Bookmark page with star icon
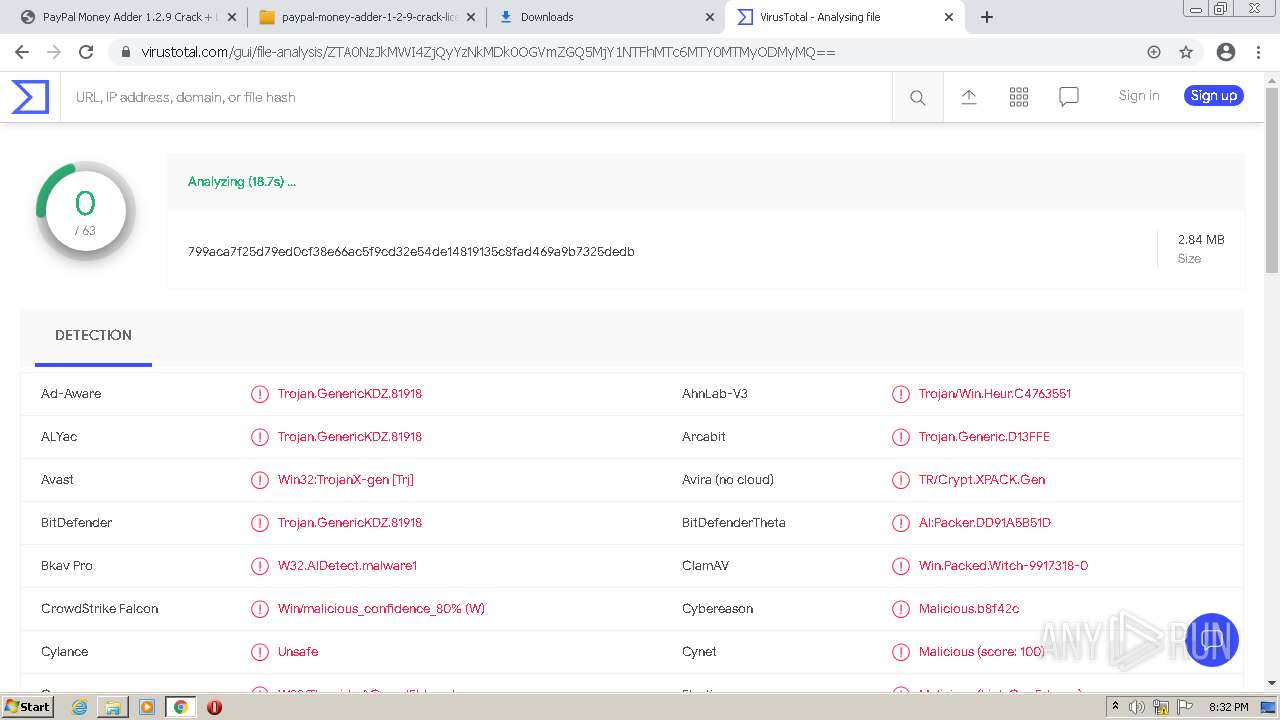The width and height of the screenshot is (1280, 720). [1186, 52]
